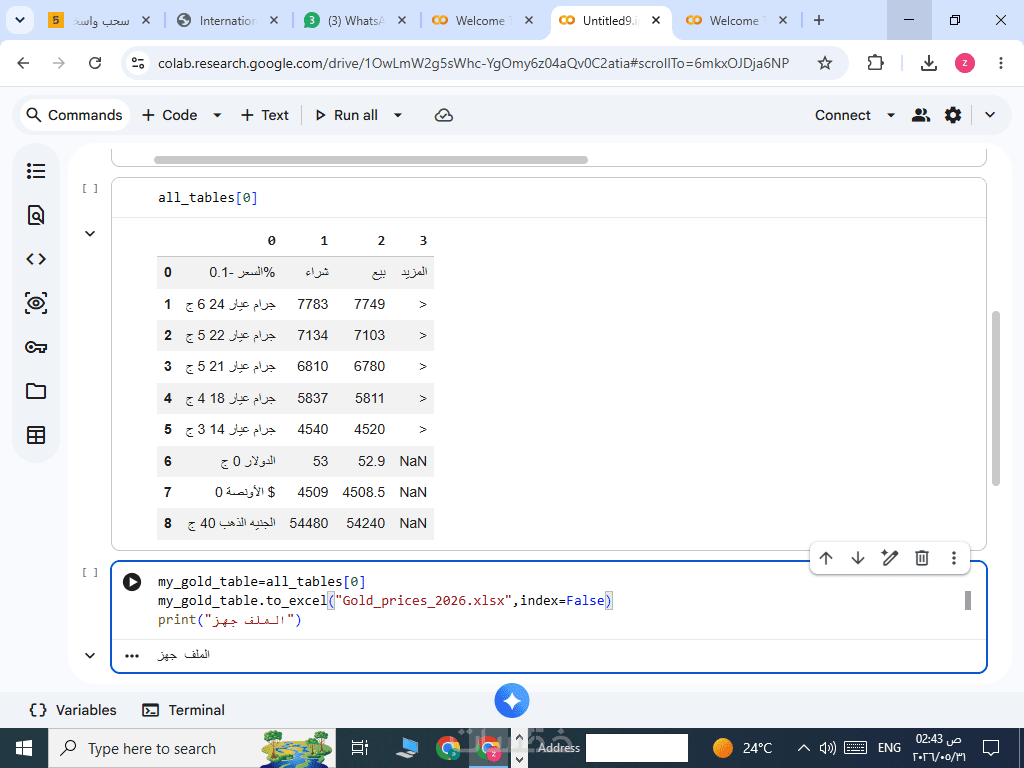
Task: Open the Chrome profile avatar
Action: (x=965, y=63)
